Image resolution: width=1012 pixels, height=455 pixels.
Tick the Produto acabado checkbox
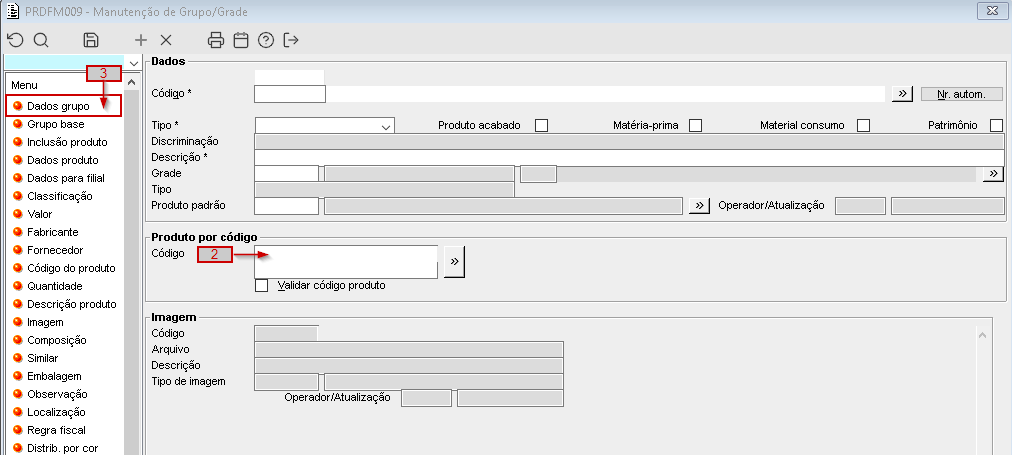pyautogui.click(x=541, y=125)
